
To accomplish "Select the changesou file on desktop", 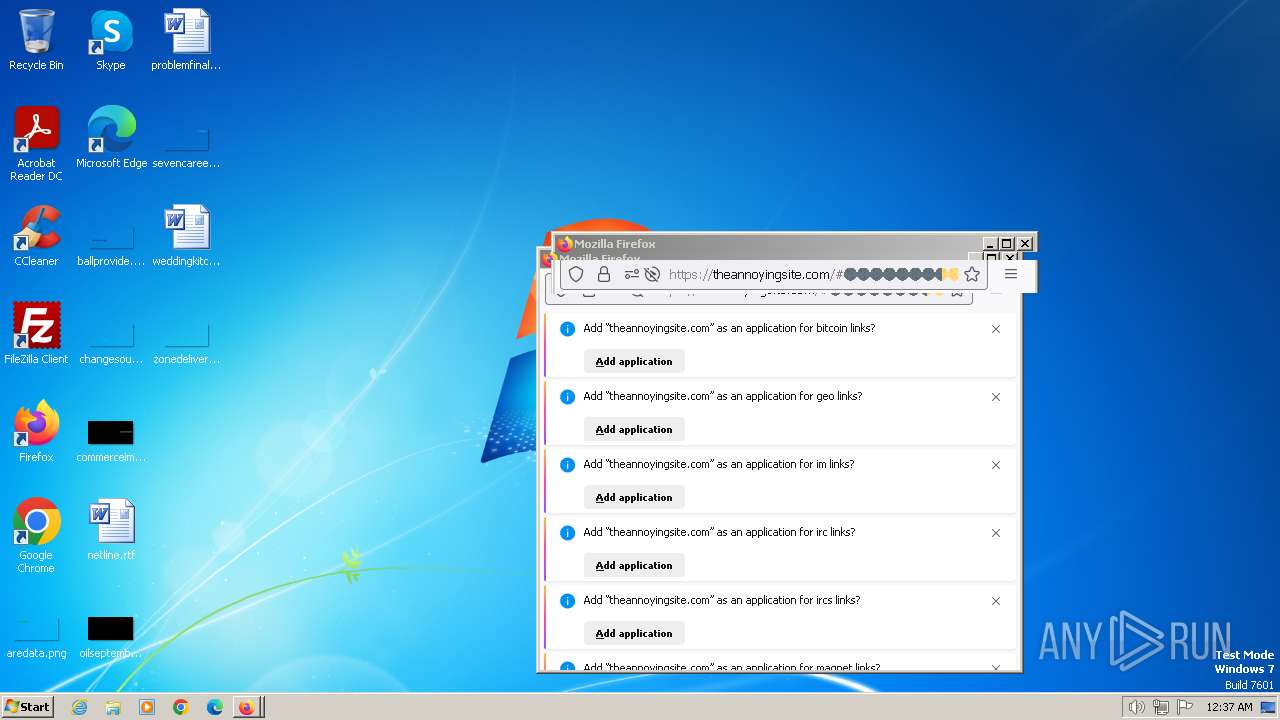I will pos(111,334).
